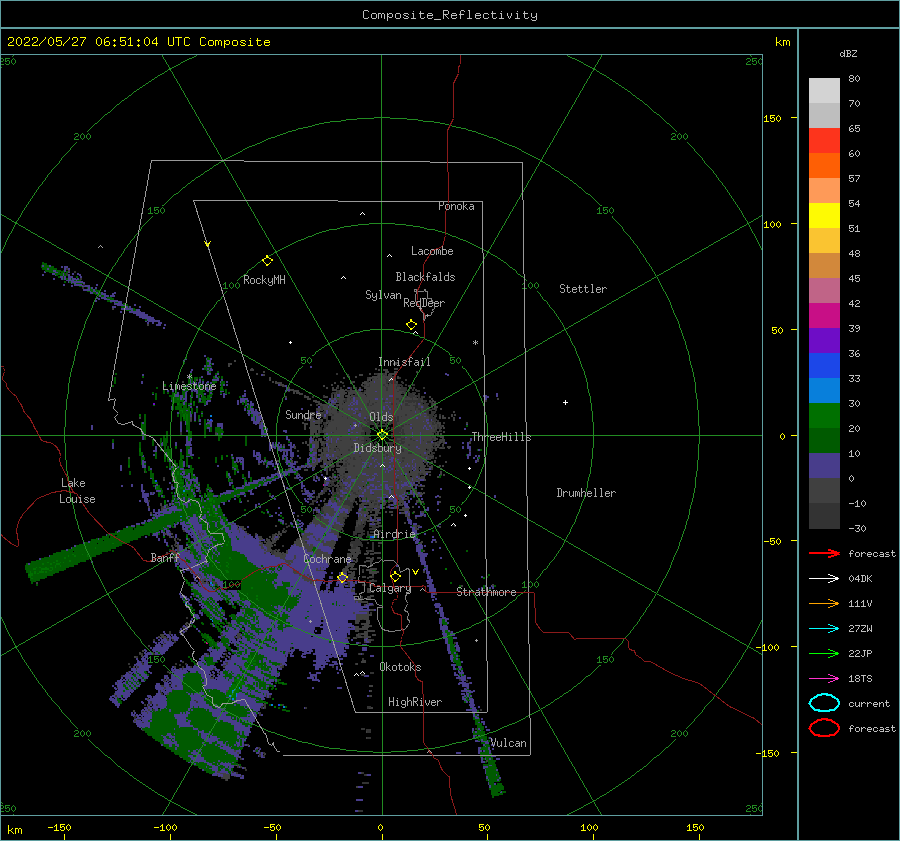Click the Strathmore label
The width and height of the screenshot is (900, 841).
coord(486,592)
